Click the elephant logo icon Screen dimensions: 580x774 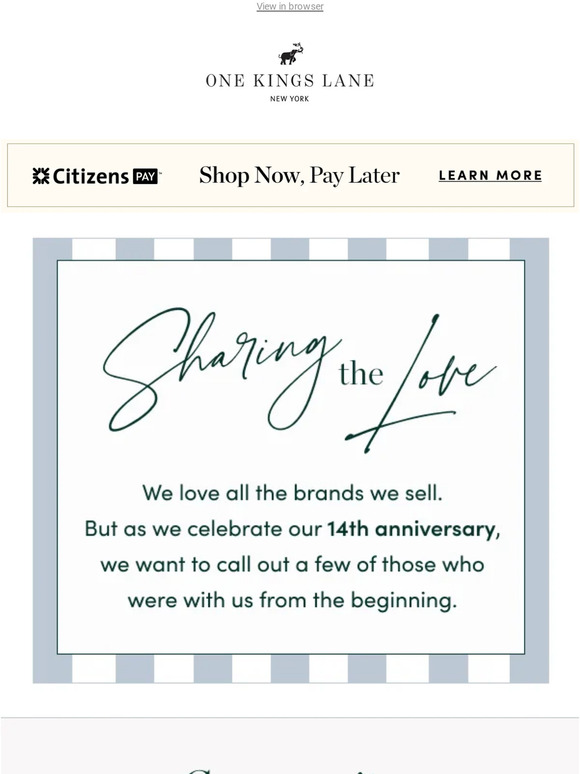pyautogui.click(x=290, y=54)
